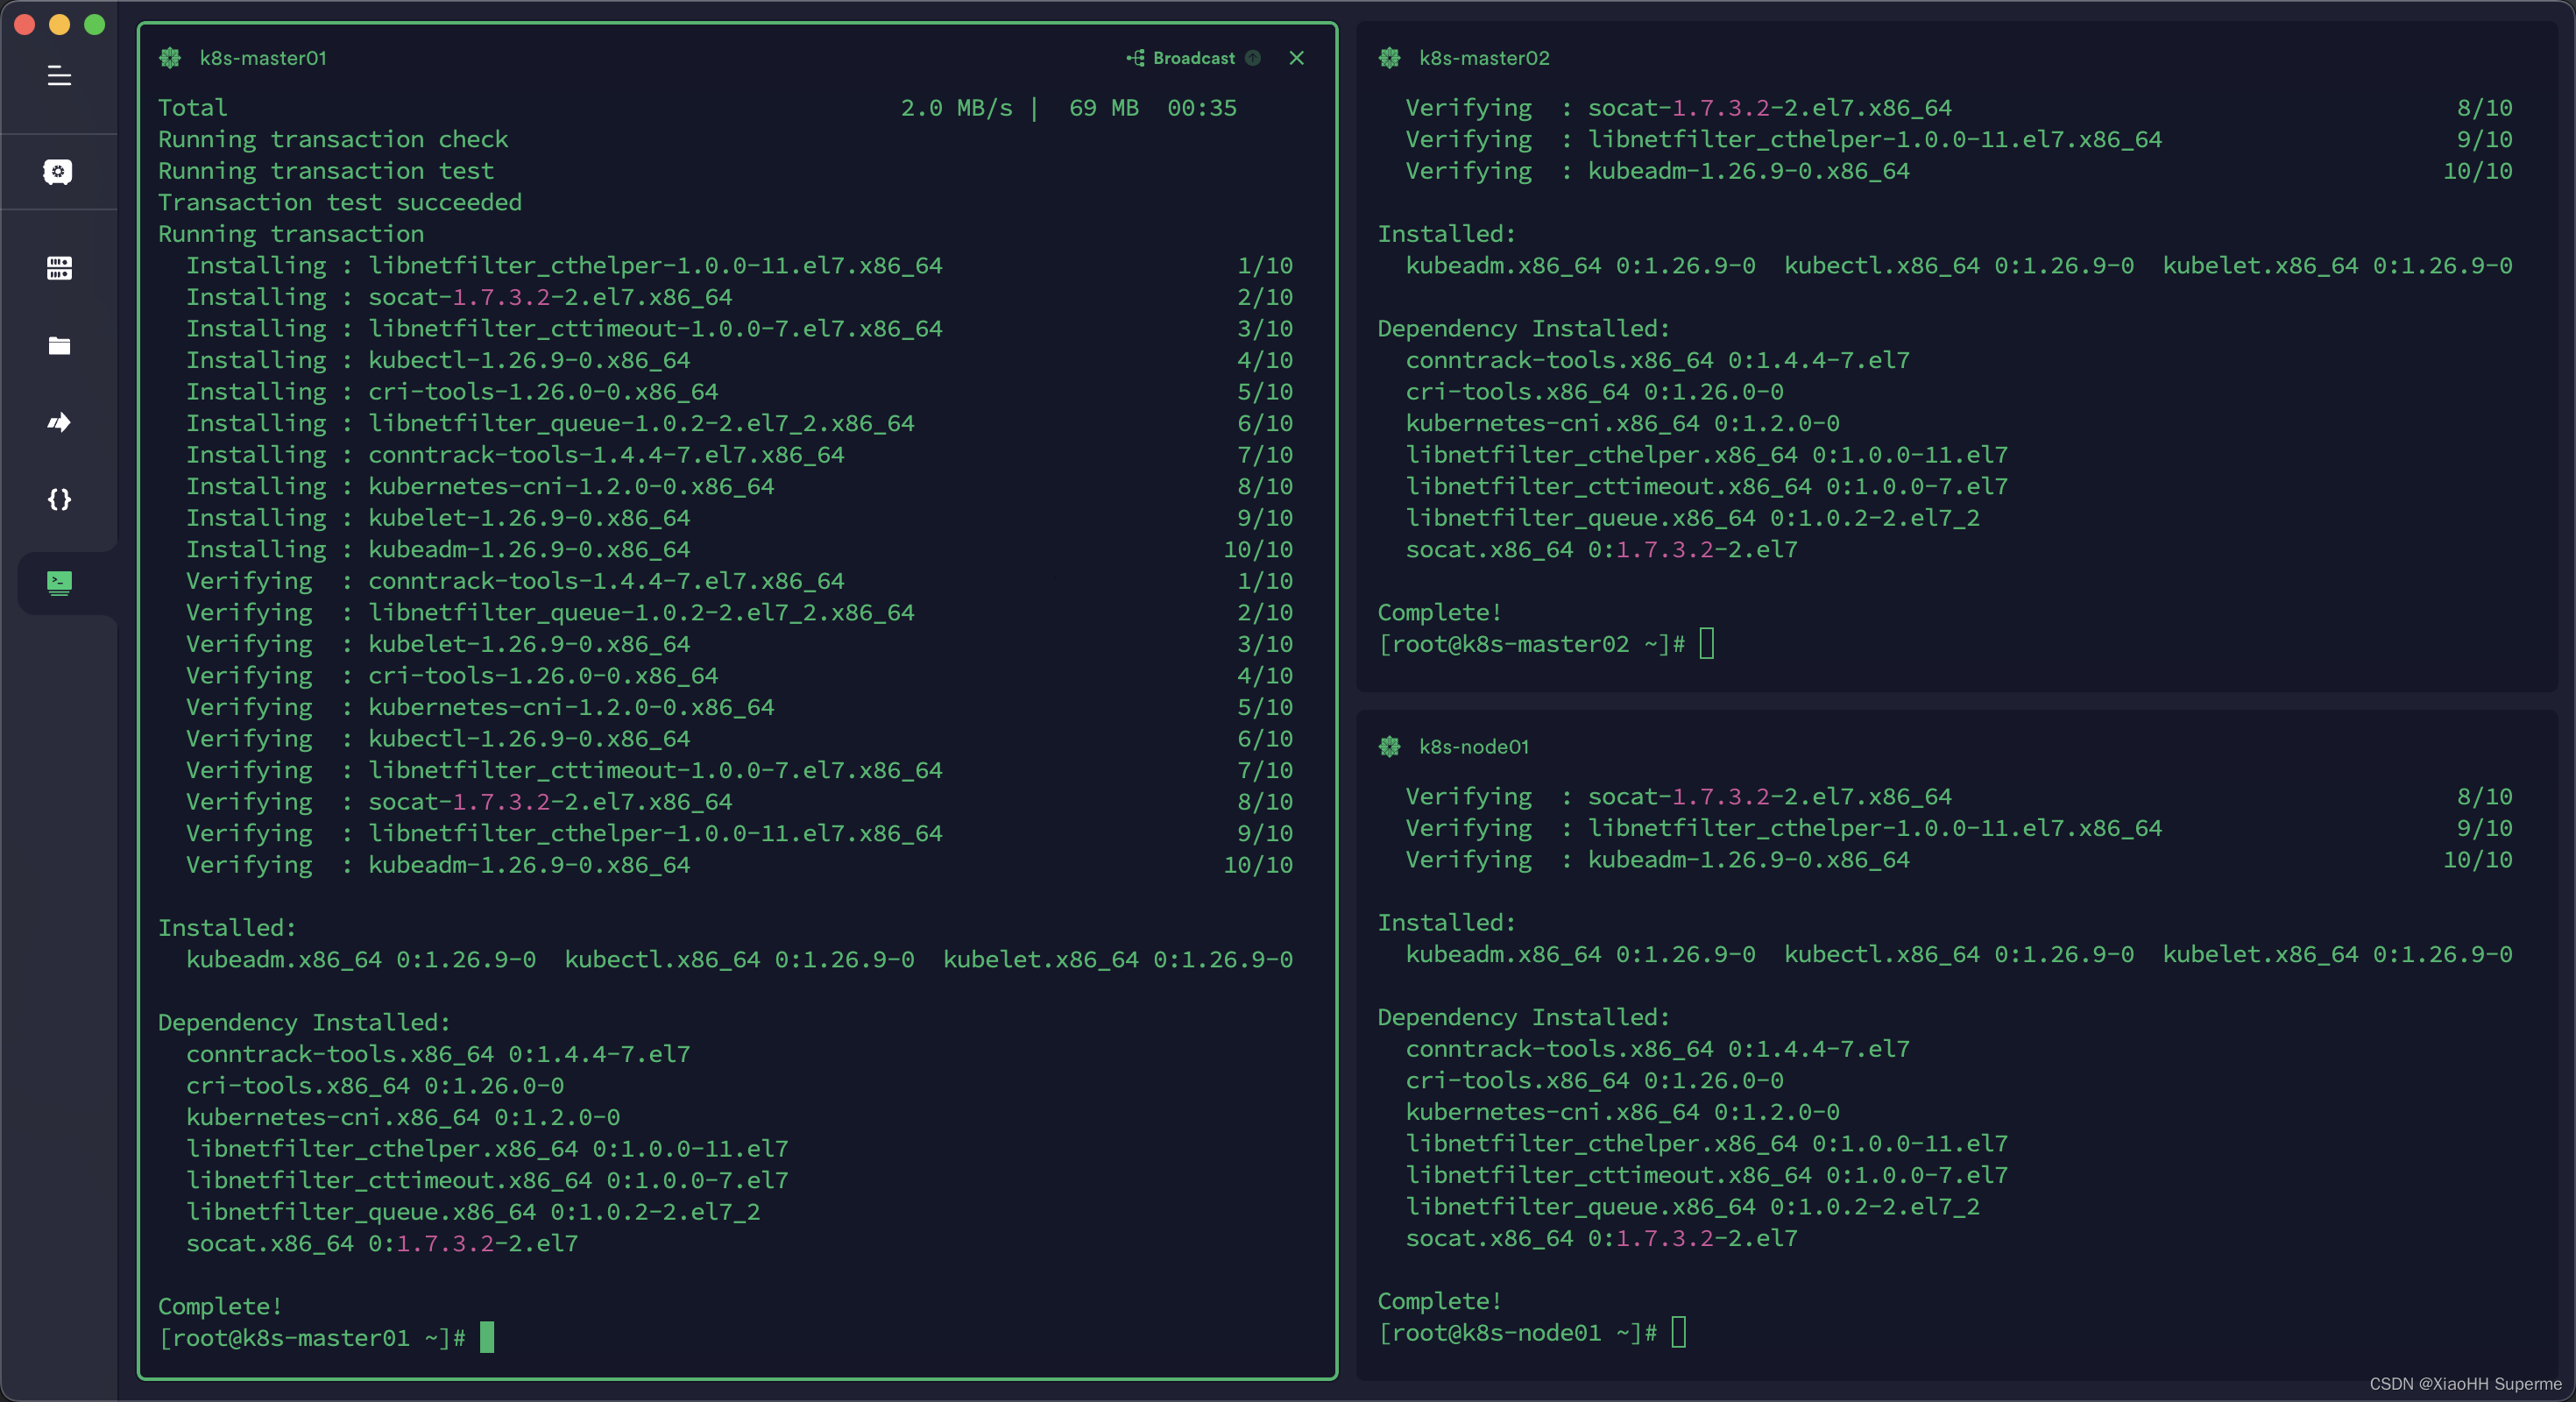The height and width of the screenshot is (1402, 2576).
Task: Click the Broadcast info indicator icon
Action: (1253, 58)
